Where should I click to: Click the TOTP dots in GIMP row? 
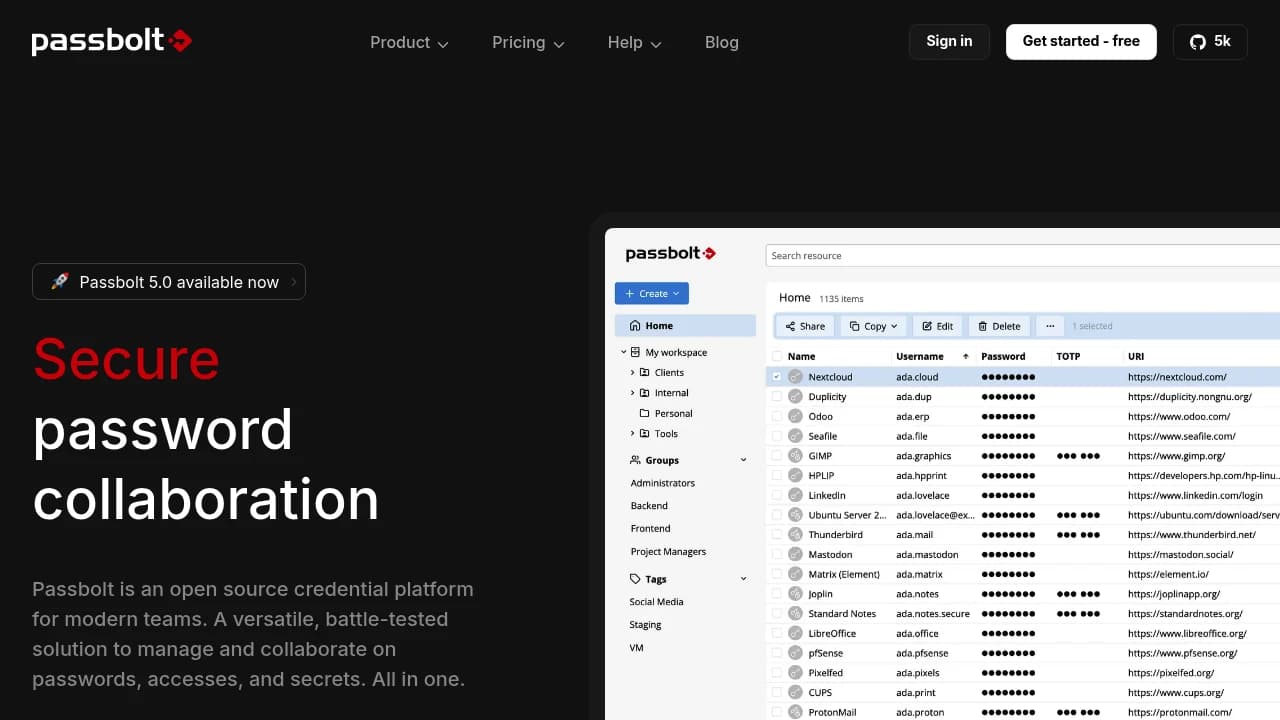(x=1078, y=456)
